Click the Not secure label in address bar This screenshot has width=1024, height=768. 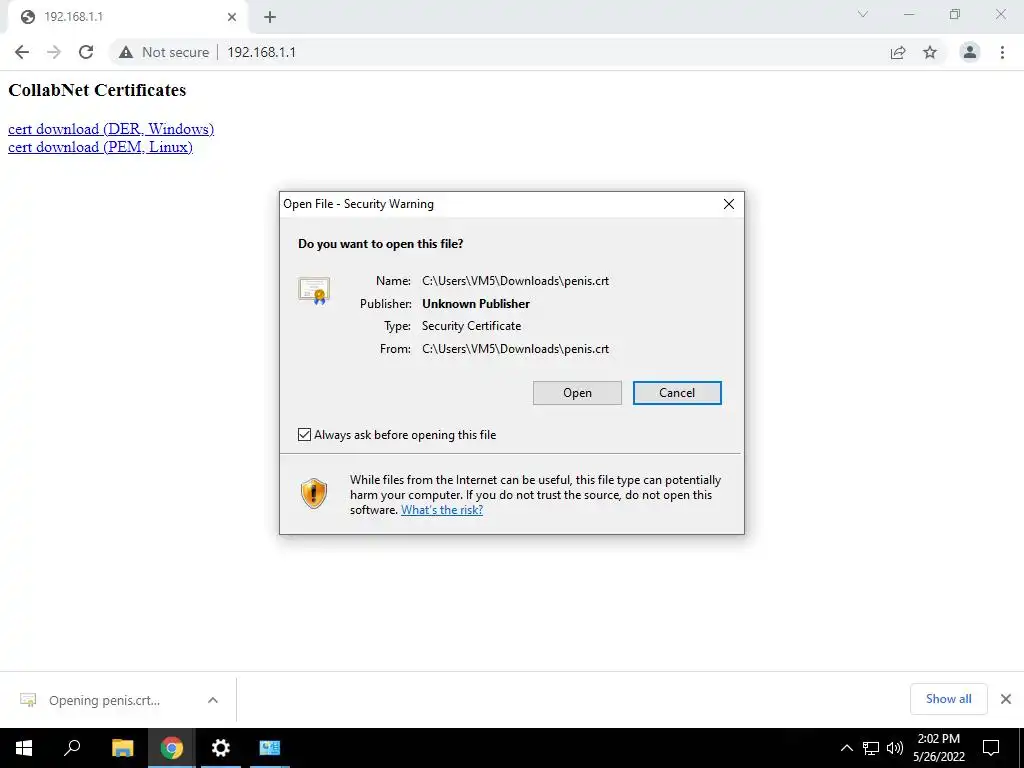pos(176,52)
